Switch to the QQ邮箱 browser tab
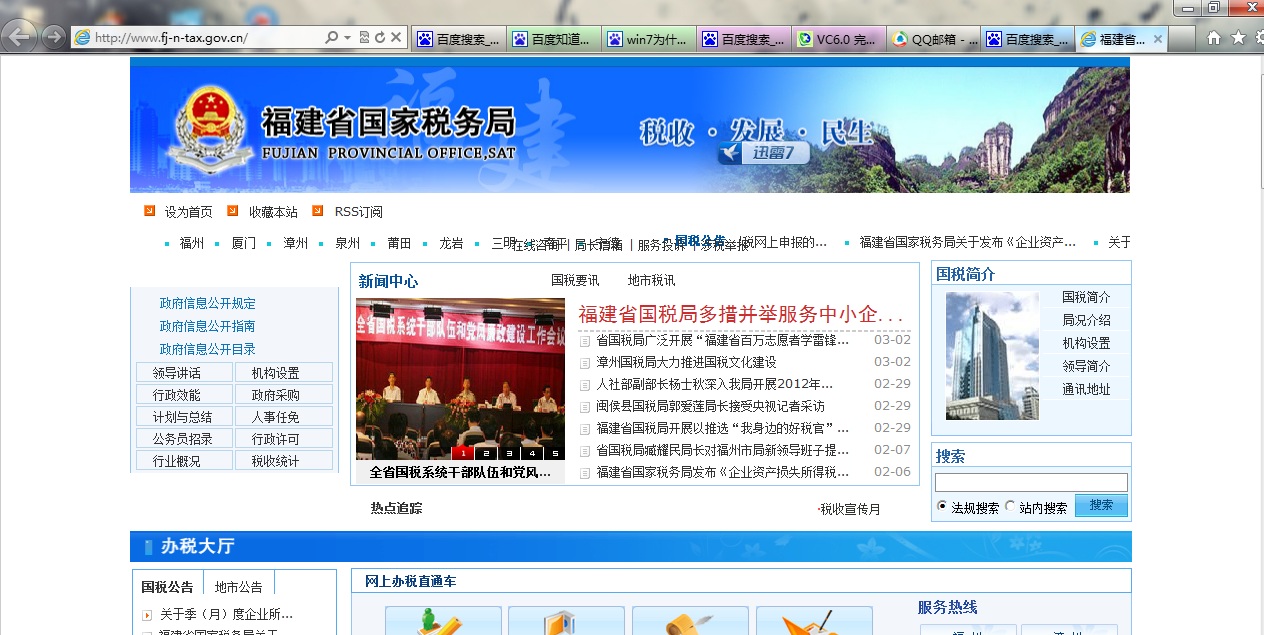The width and height of the screenshot is (1264, 635). 934,39
